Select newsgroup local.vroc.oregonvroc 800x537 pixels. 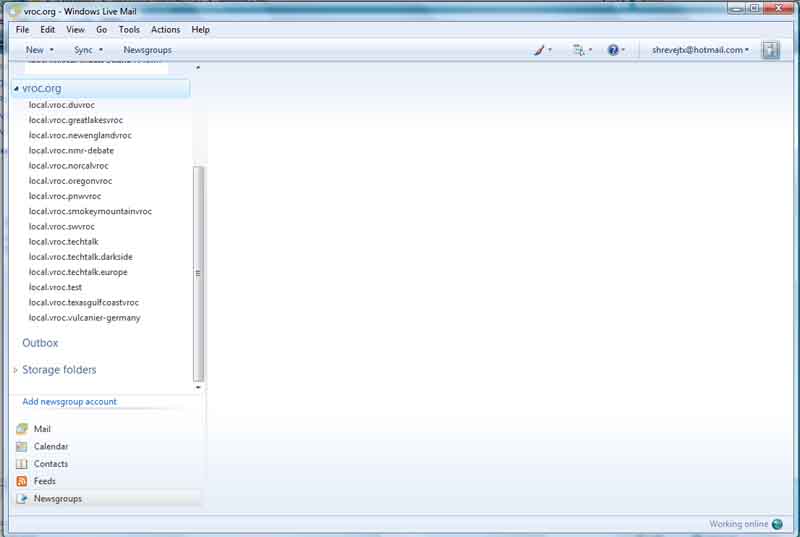(70, 181)
